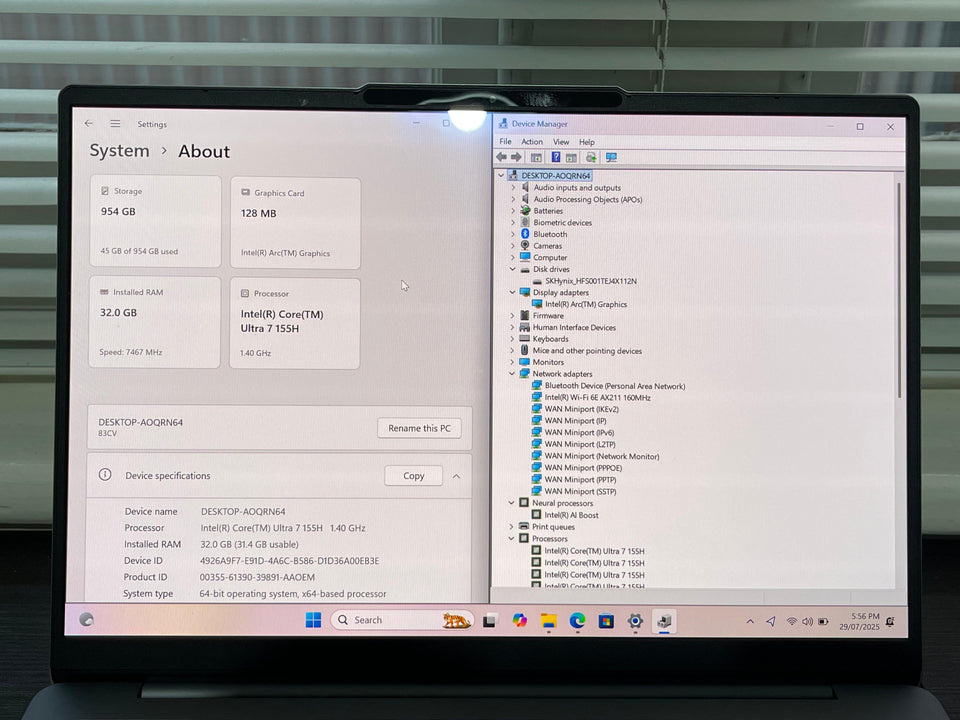Screen dimensions: 960x720
Task: Click the location arrow icon in the tray
Action: click(771, 621)
